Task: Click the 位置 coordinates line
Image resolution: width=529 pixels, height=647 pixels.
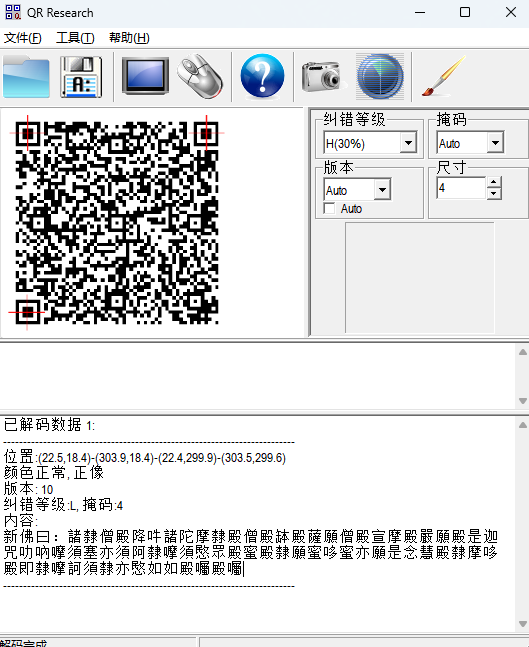Action: click(x=145, y=458)
